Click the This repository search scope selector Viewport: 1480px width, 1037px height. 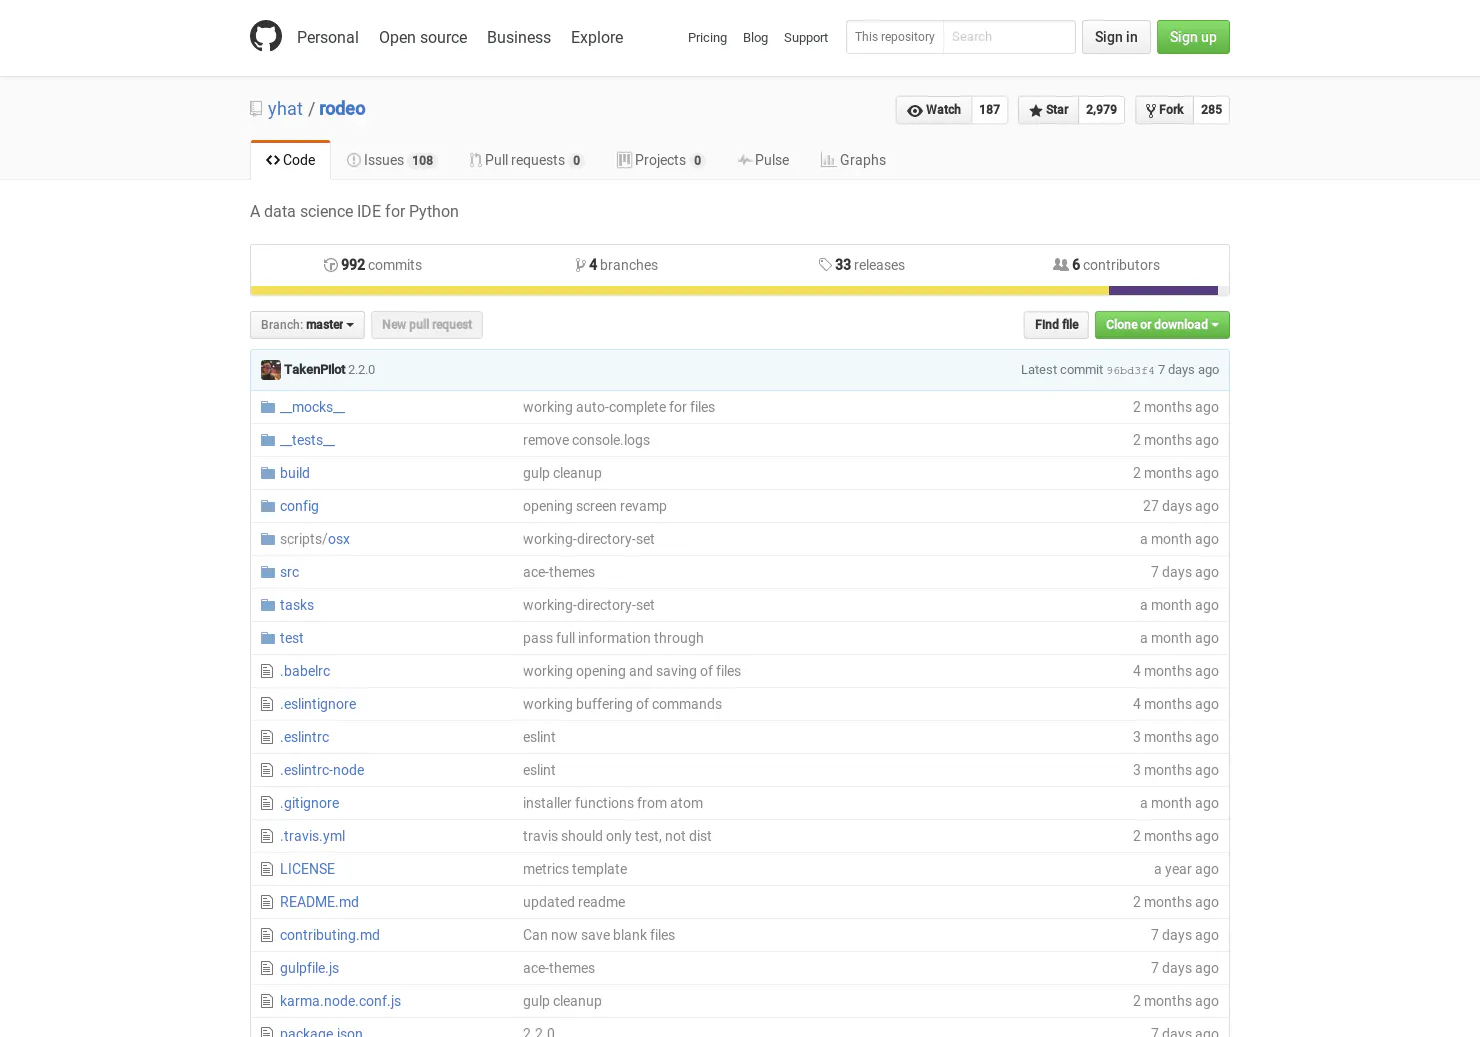tap(895, 37)
